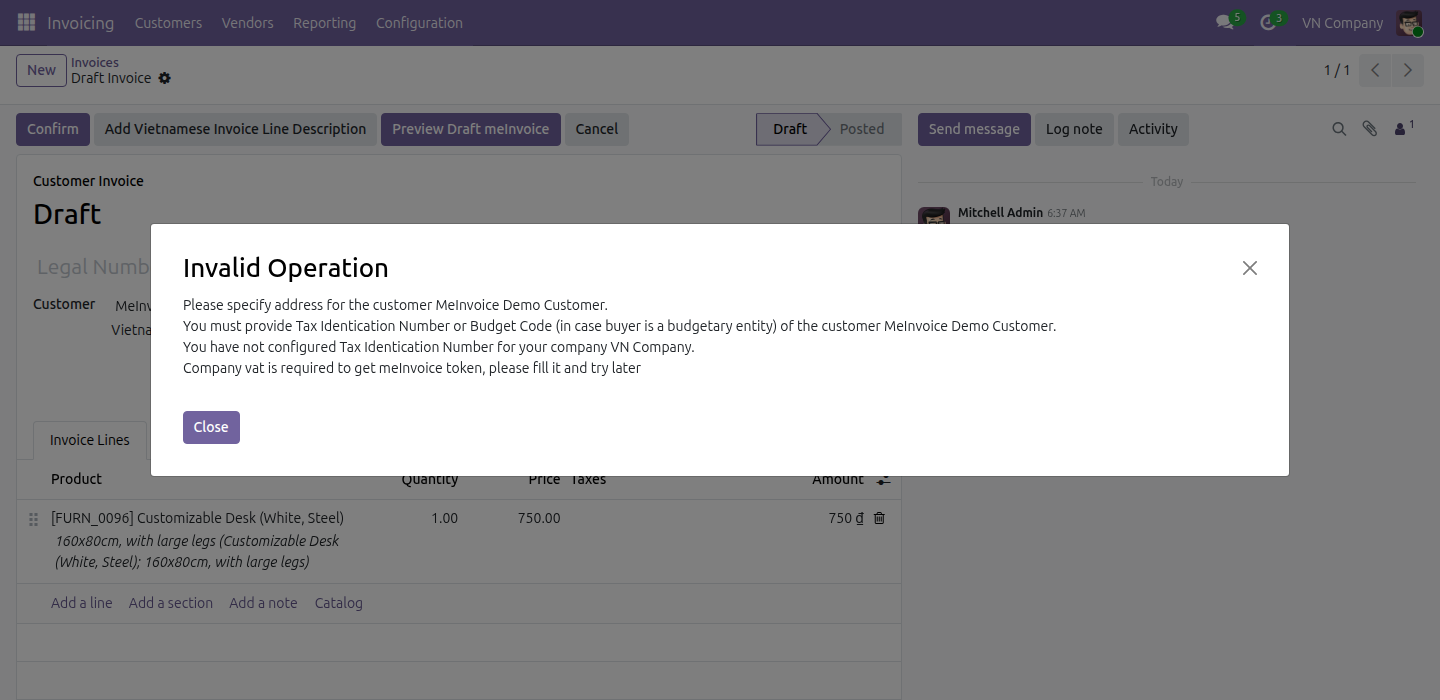Click the Mitchell Admin message author name

(x=1000, y=213)
